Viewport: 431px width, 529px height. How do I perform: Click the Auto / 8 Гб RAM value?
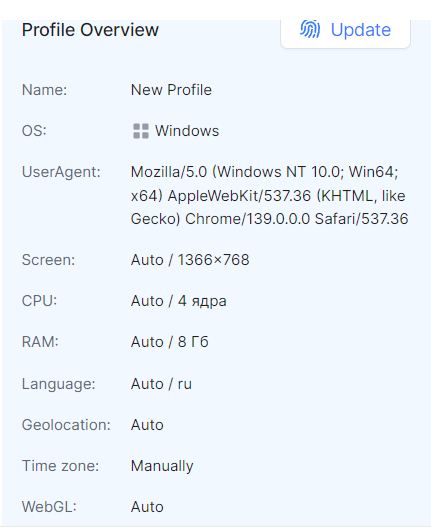(169, 342)
